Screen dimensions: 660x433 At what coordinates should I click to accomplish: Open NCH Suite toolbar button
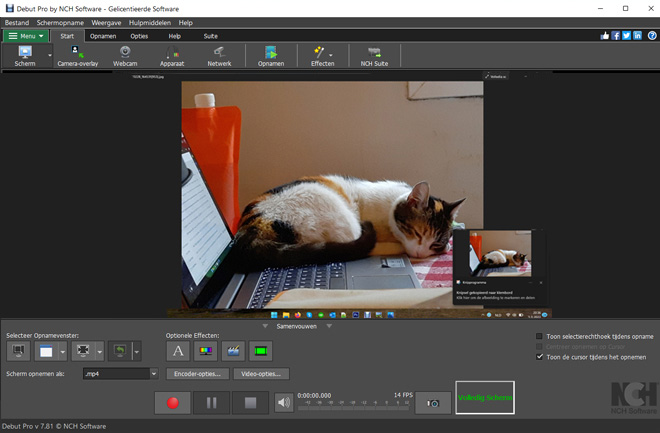point(374,56)
